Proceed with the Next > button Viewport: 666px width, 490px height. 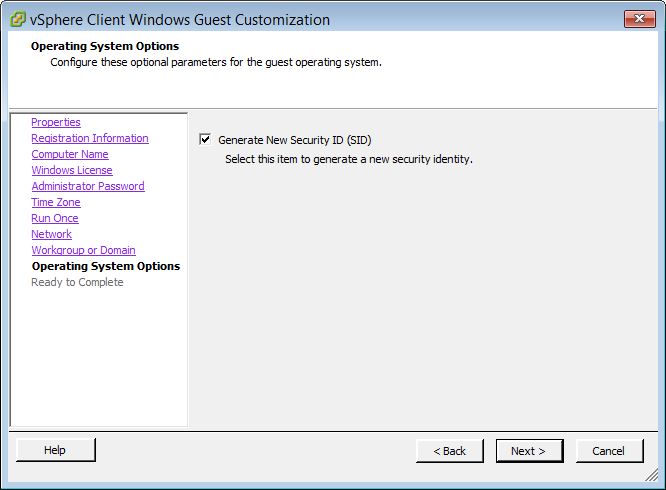click(x=529, y=451)
